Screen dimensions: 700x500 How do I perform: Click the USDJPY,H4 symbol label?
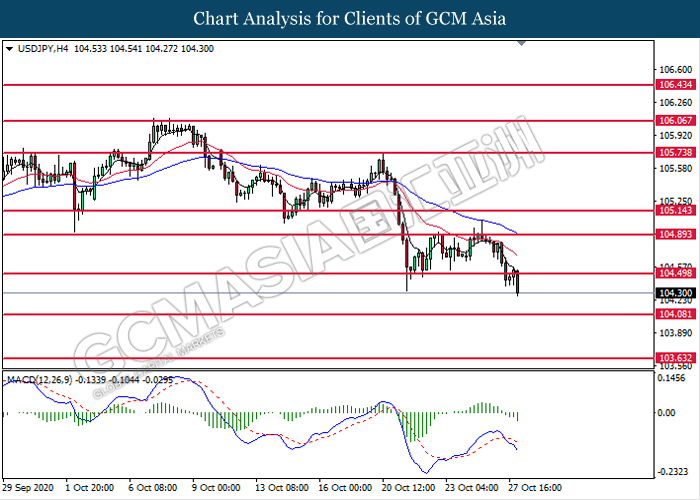click(43, 49)
